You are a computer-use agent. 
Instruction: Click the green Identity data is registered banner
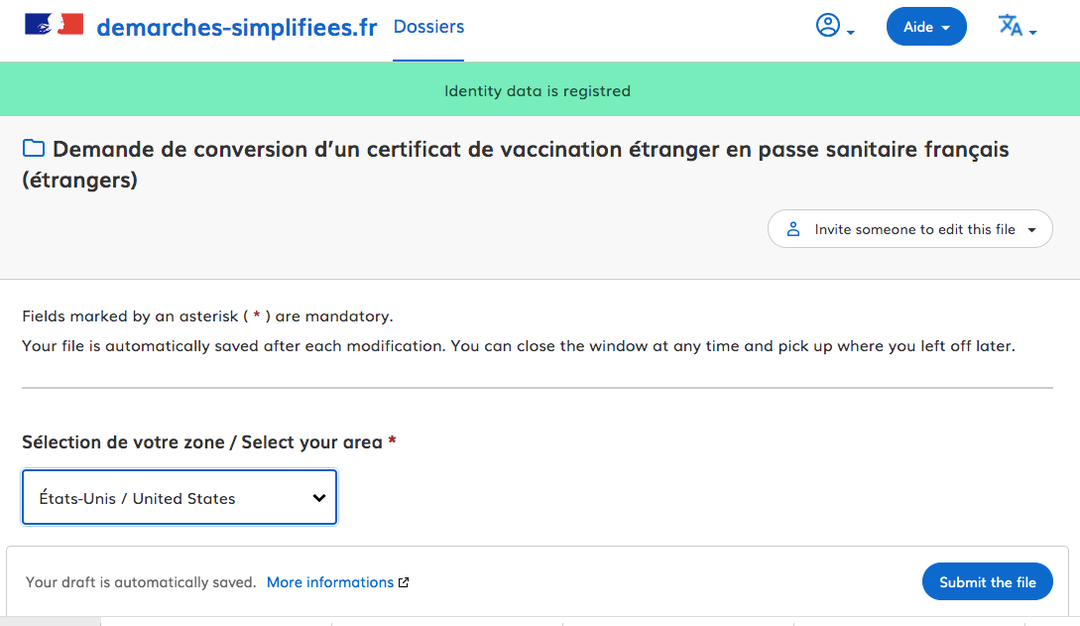pos(540,89)
